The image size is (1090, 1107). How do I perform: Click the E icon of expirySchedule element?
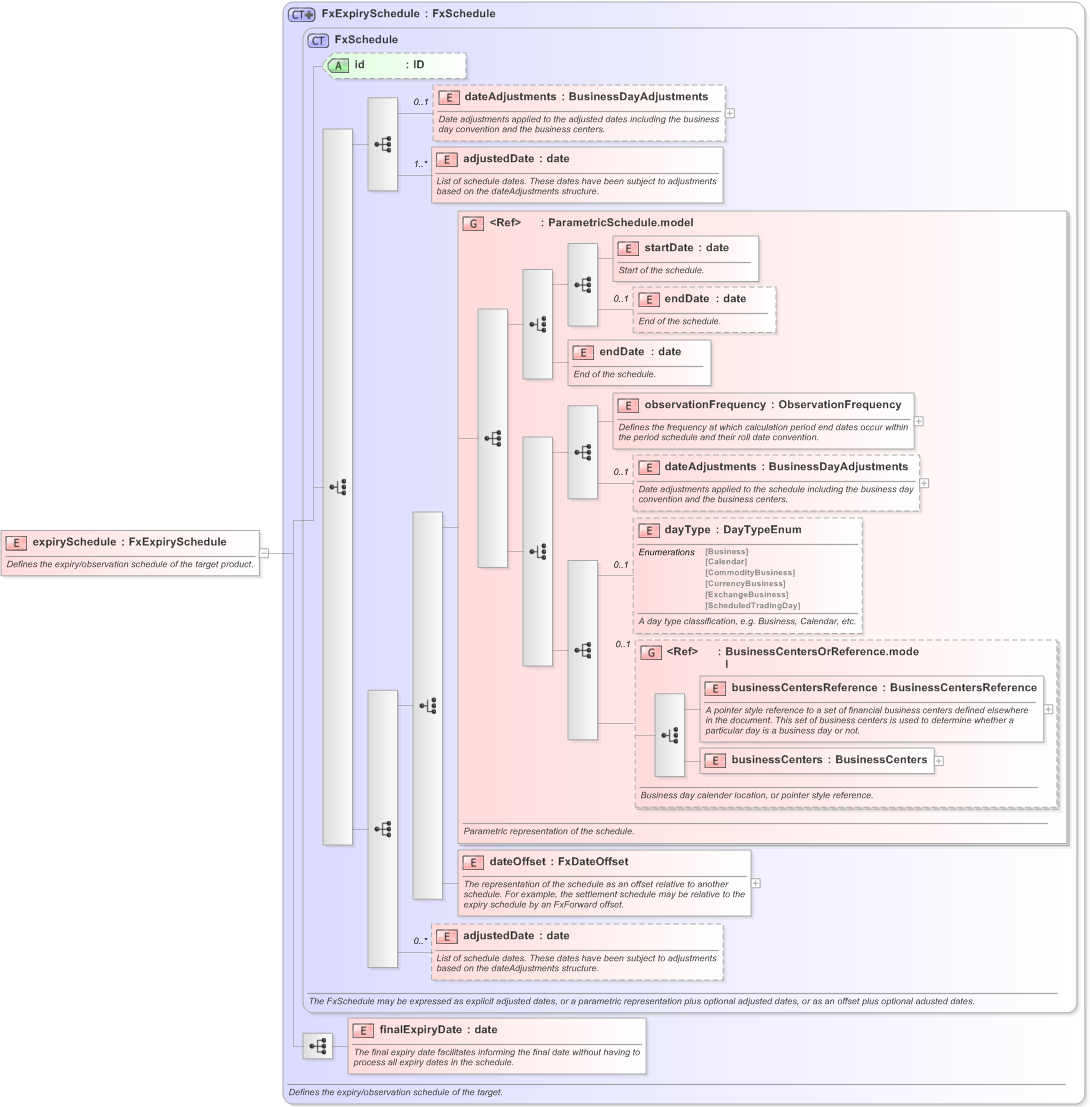point(16,543)
